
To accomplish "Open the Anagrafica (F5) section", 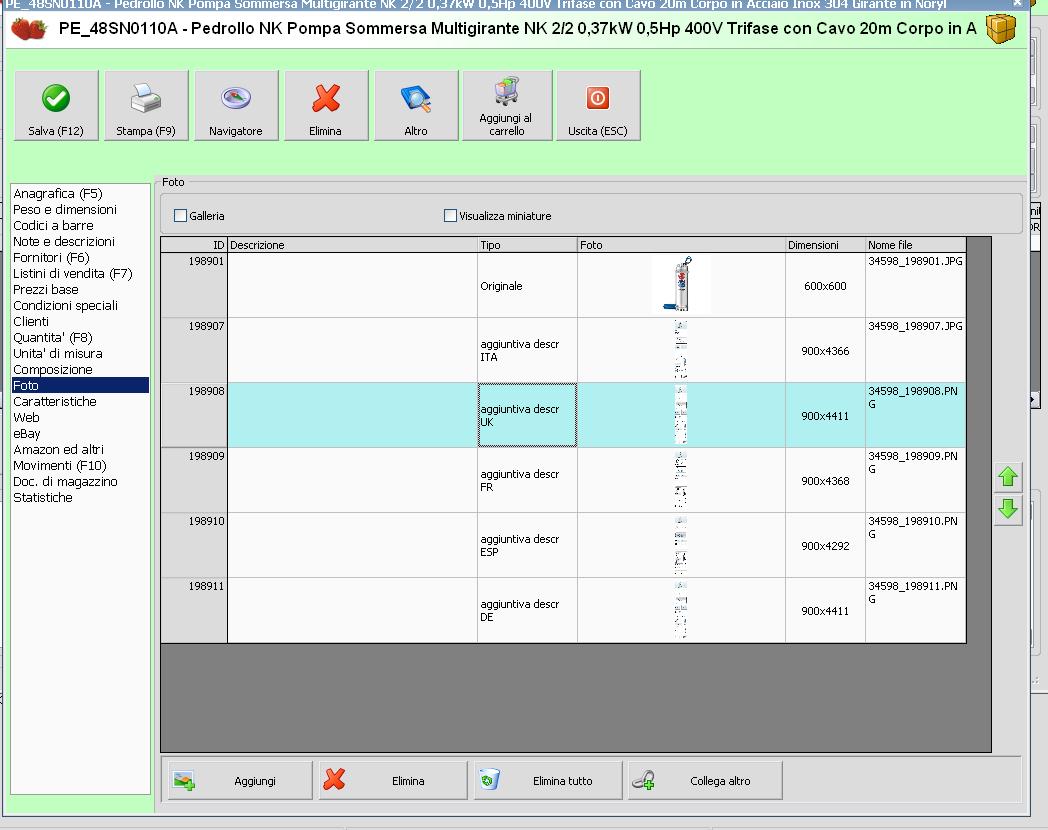I will click(x=57, y=194).
